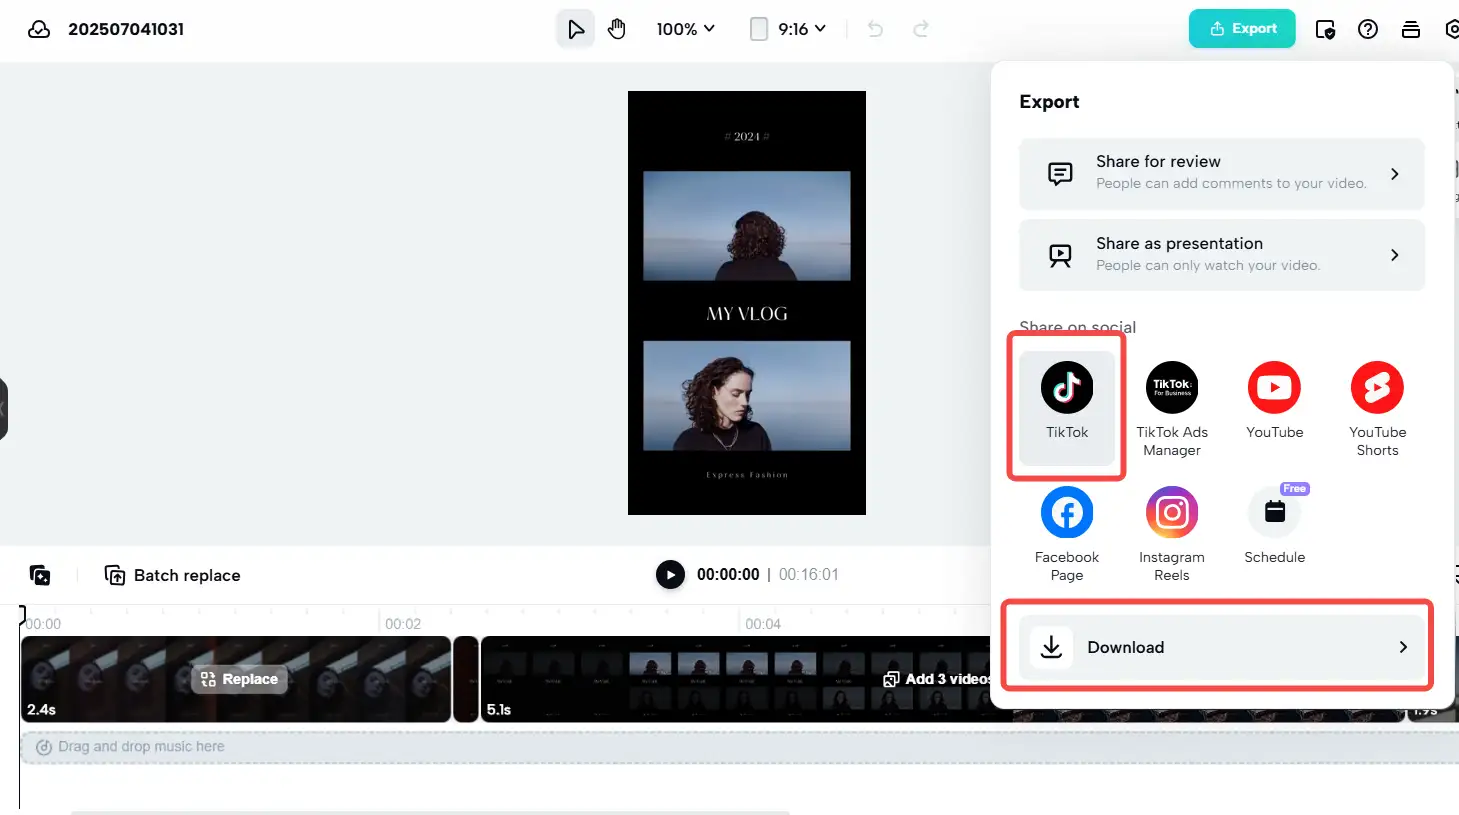Click the download arrow icon
The height and width of the screenshot is (815, 1459).
(x=1051, y=647)
